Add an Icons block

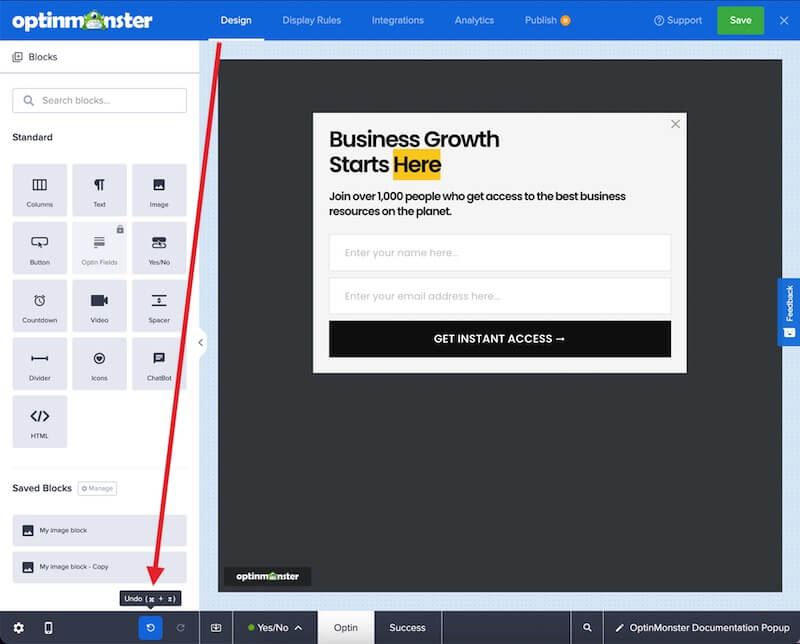pyautogui.click(x=99, y=364)
